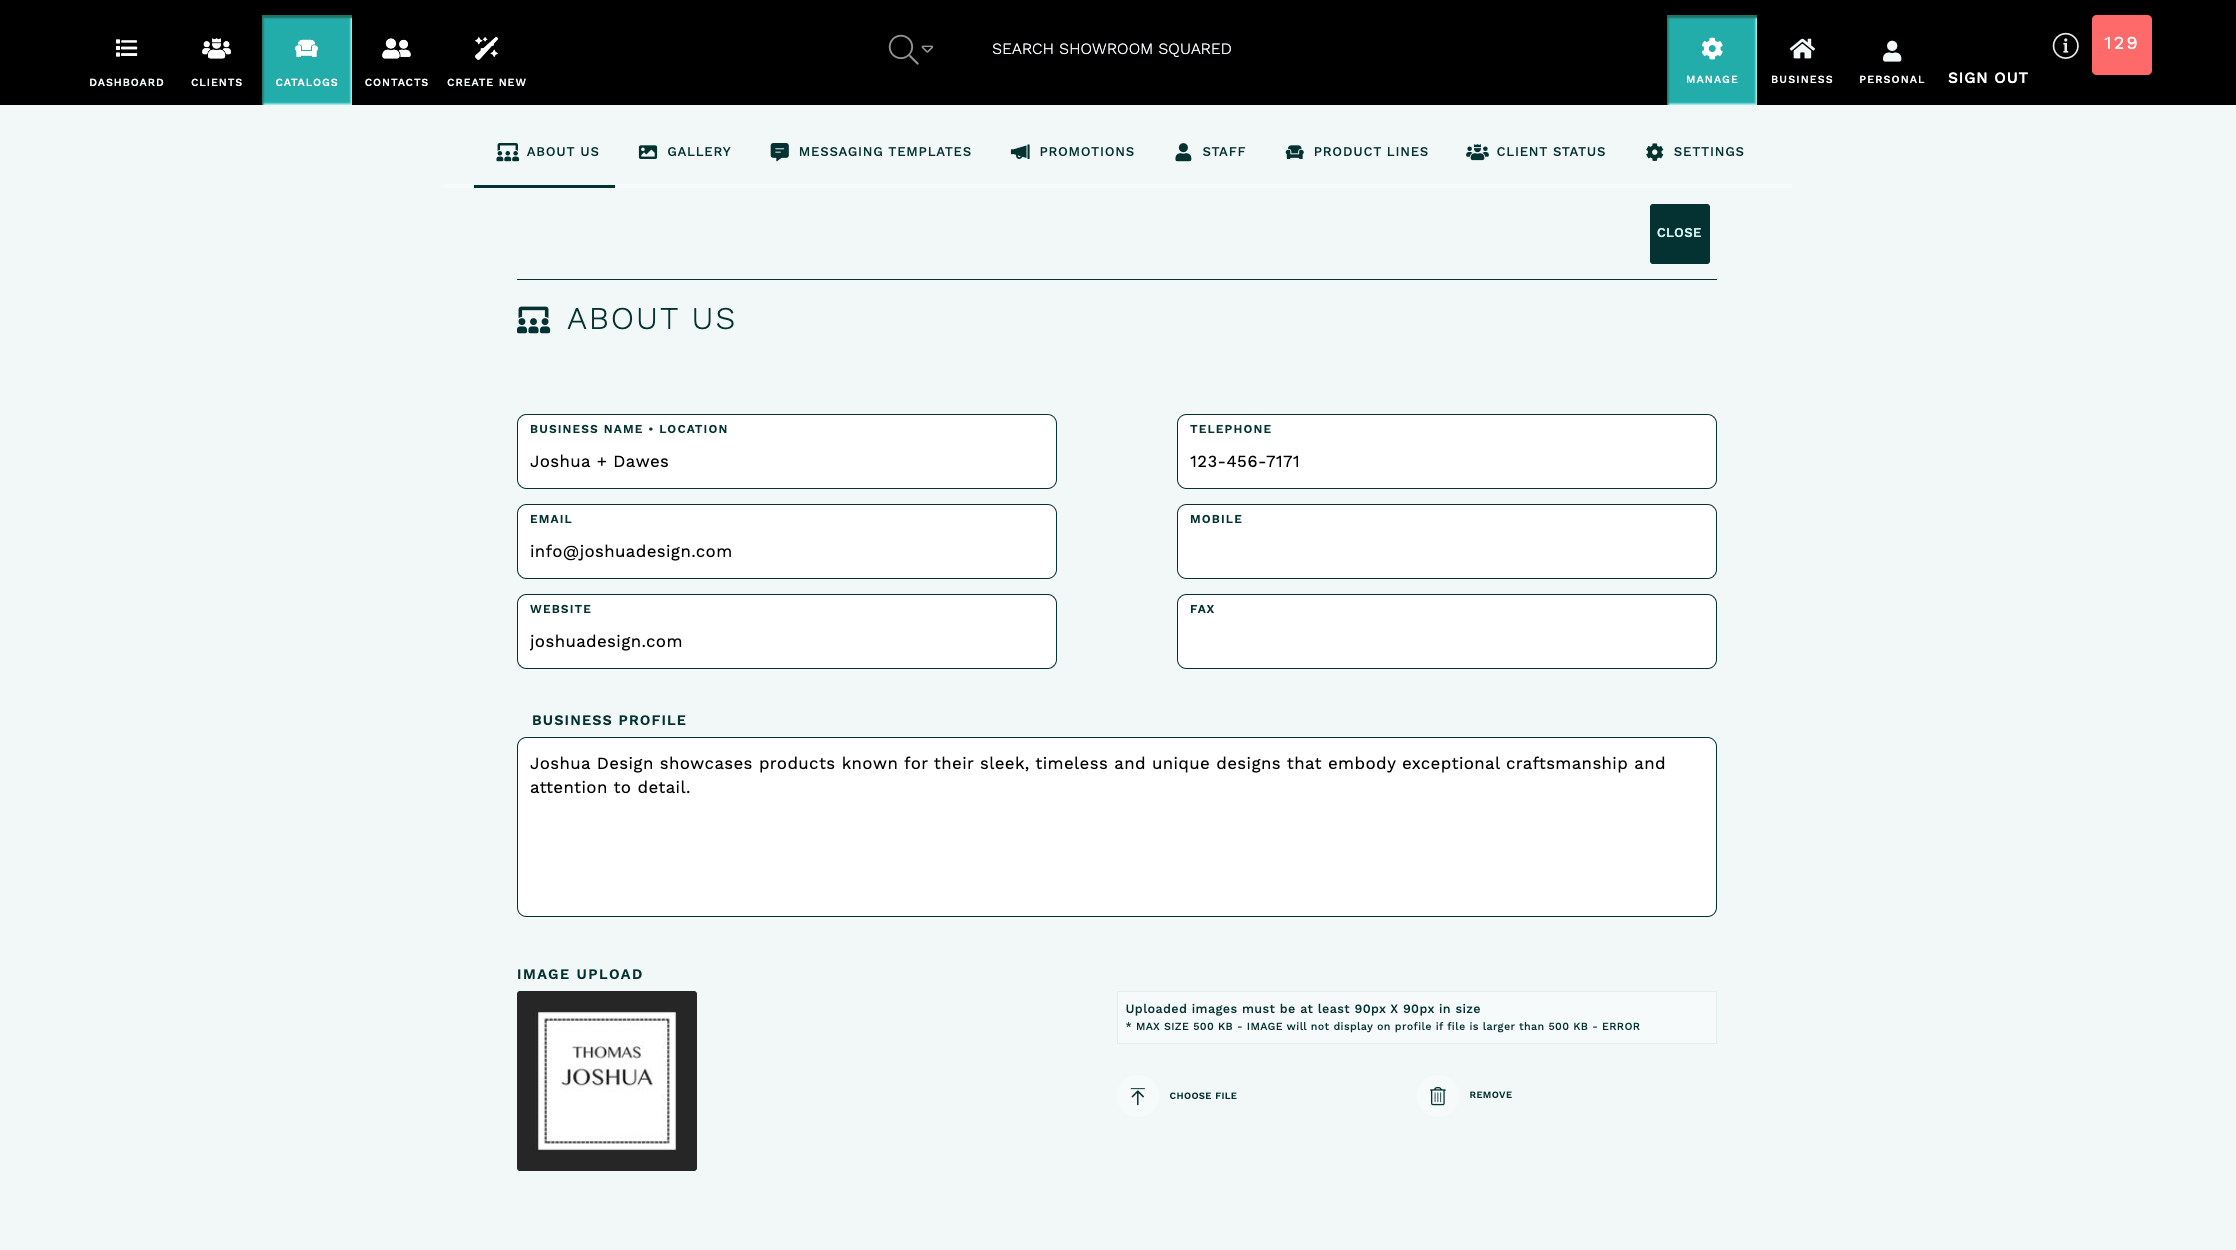2236x1250 pixels.
Task: Open the Dashboard list icon
Action: (x=126, y=48)
